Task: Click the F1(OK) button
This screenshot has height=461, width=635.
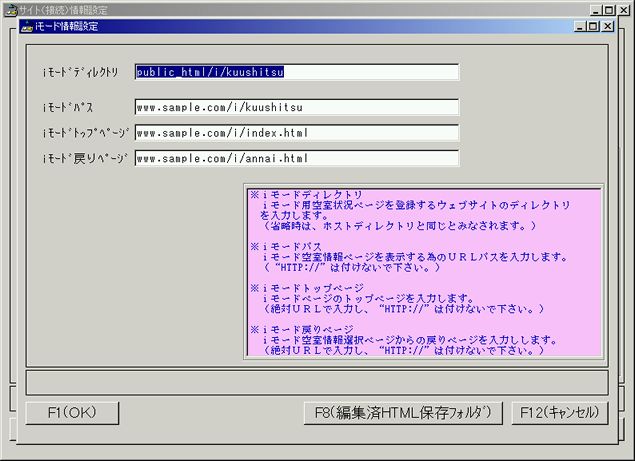Action: (72, 413)
